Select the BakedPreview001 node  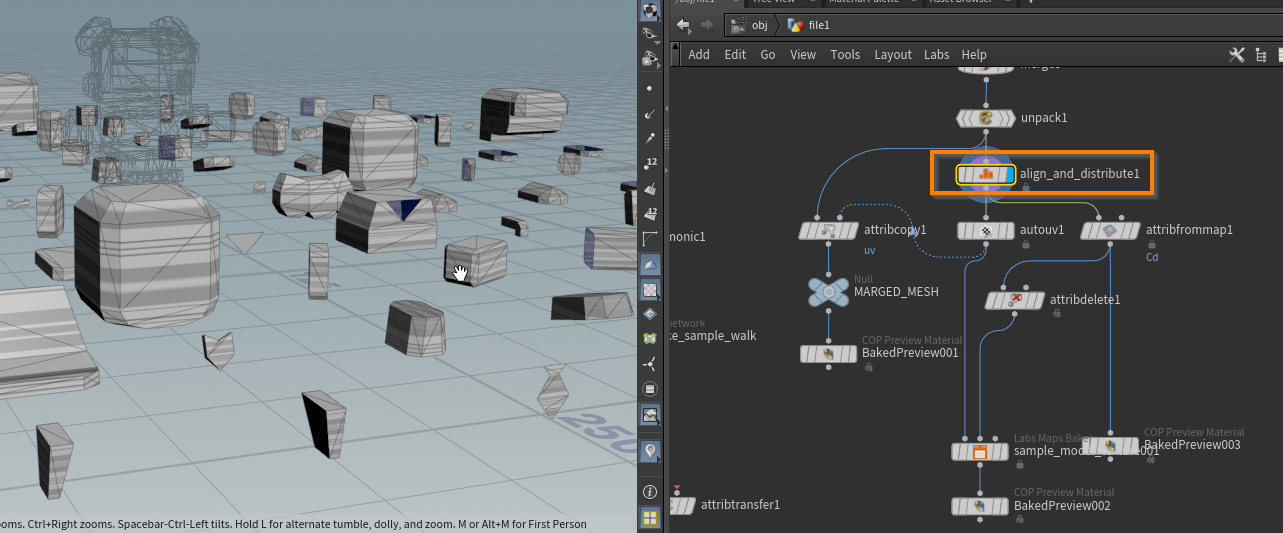click(x=829, y=354)
